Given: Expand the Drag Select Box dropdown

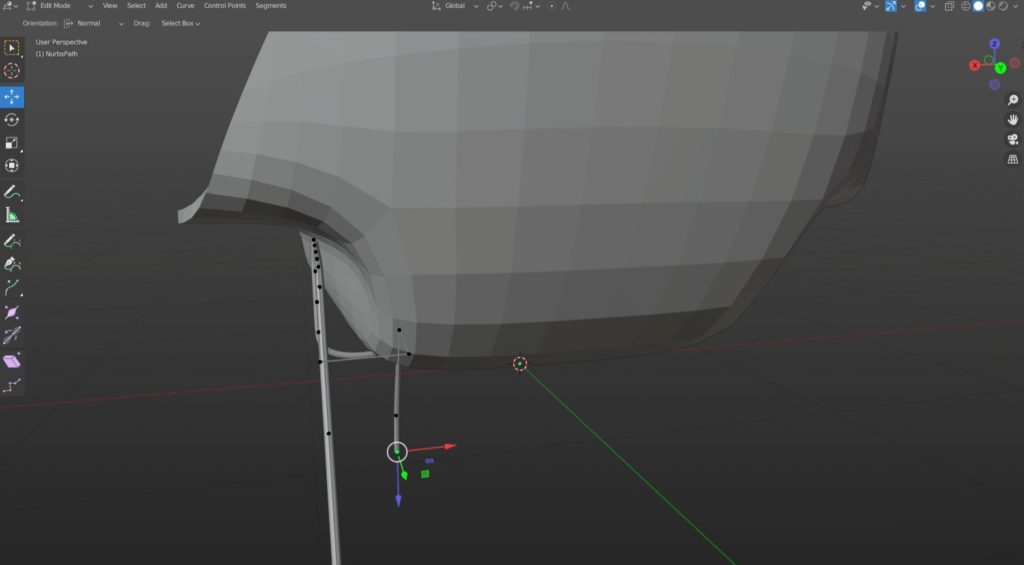Looking at the screenshot, I should (180, 23).
